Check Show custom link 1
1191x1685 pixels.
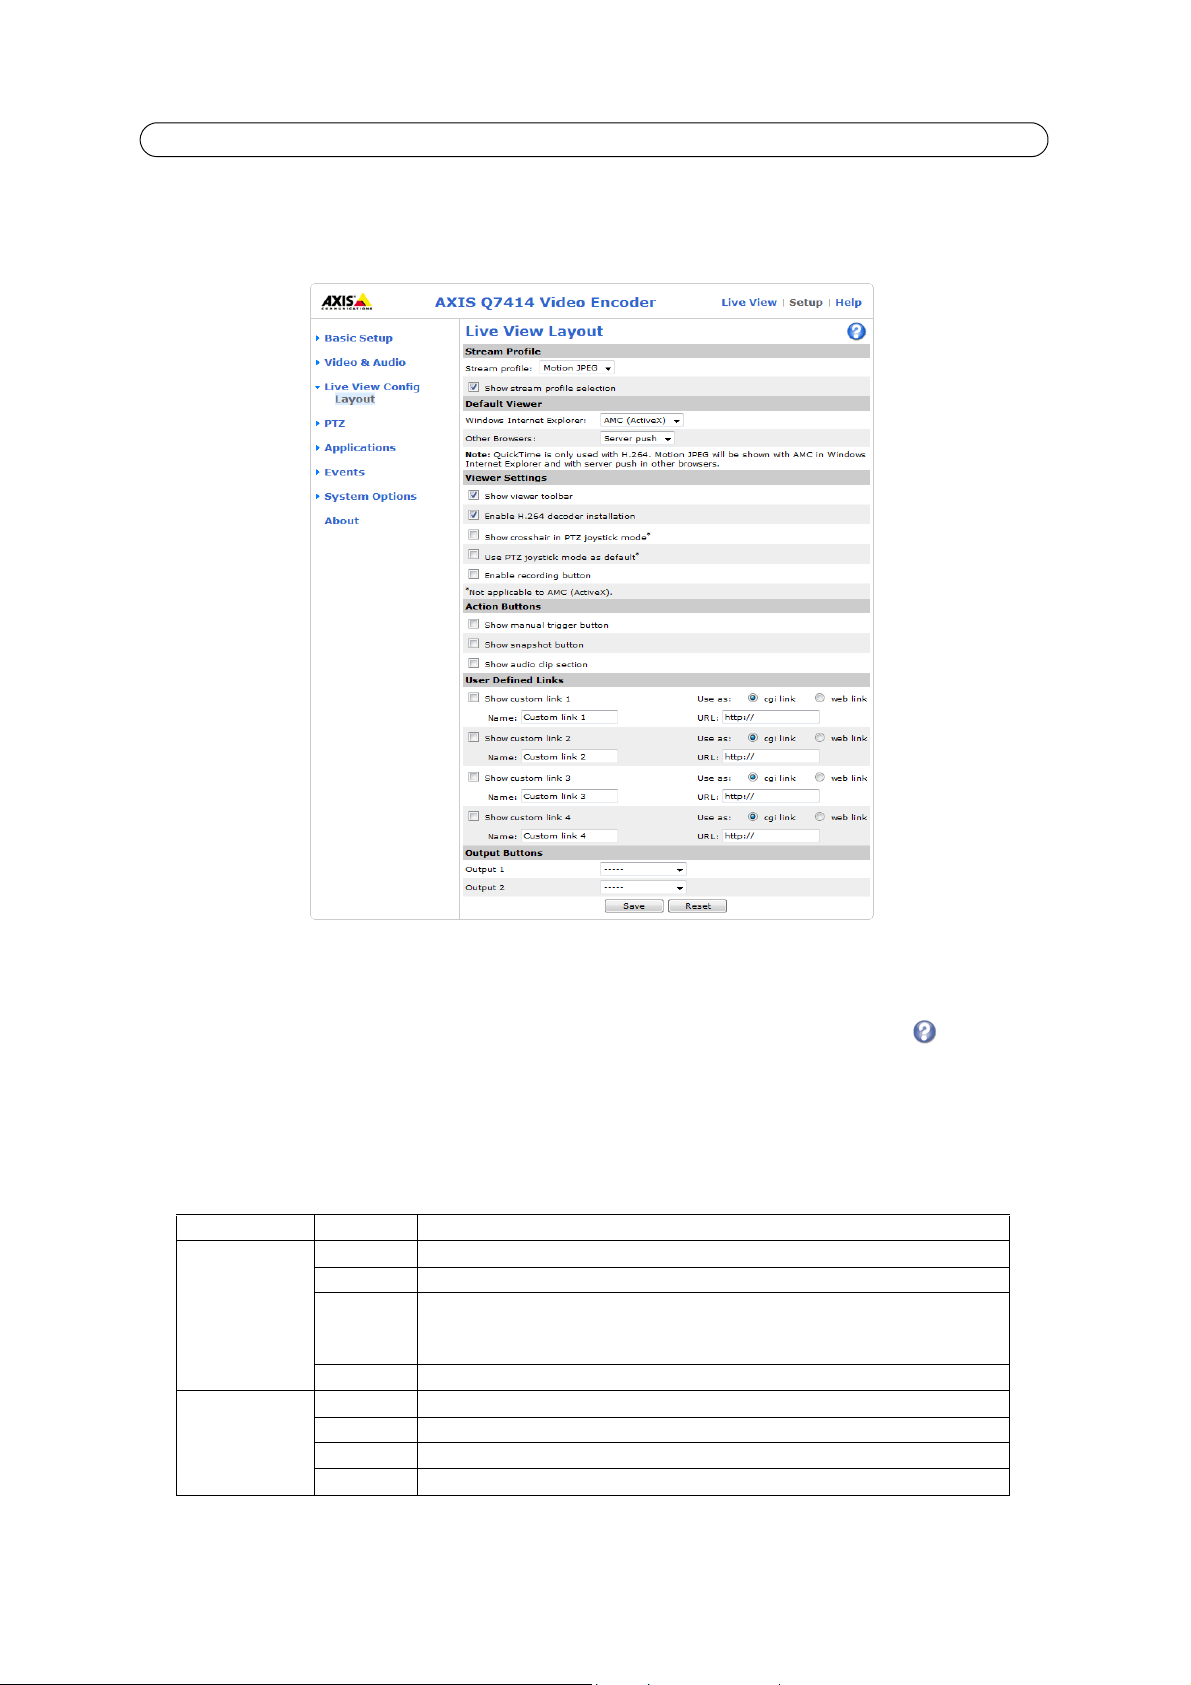[474, 698]
